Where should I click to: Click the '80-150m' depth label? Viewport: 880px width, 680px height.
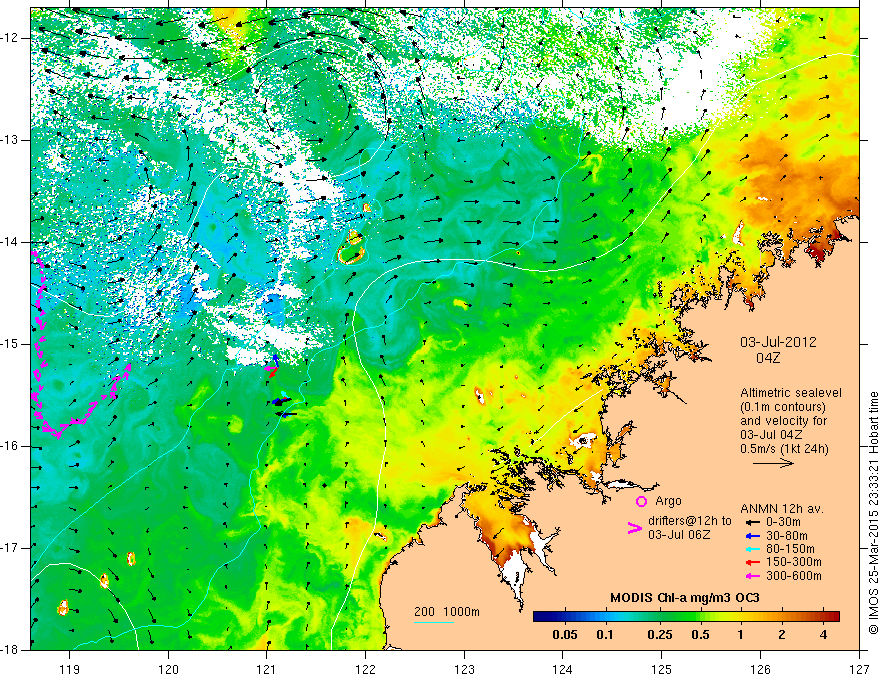790,549
